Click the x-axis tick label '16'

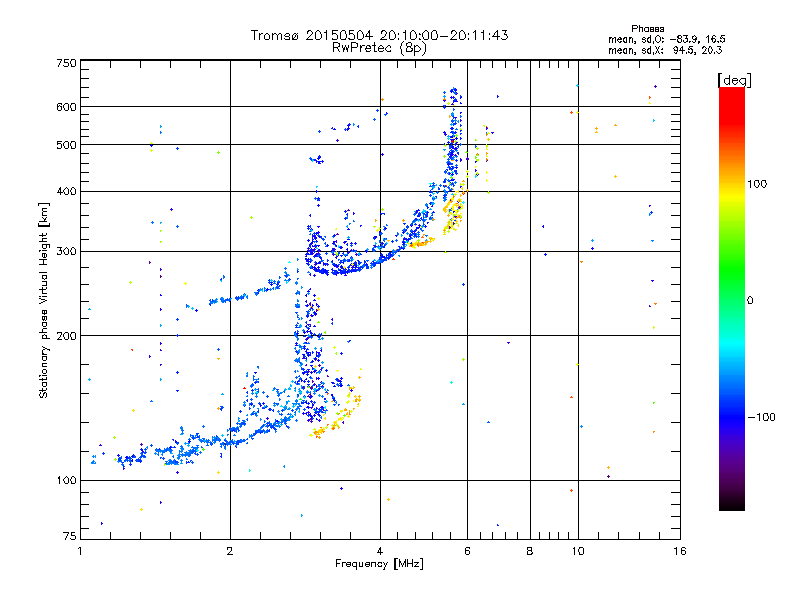680,551
